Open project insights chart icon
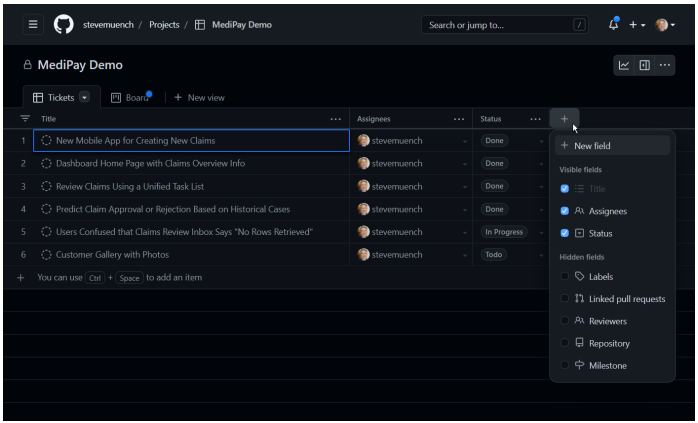The image size is (698, 423). [x=624, y=65]
